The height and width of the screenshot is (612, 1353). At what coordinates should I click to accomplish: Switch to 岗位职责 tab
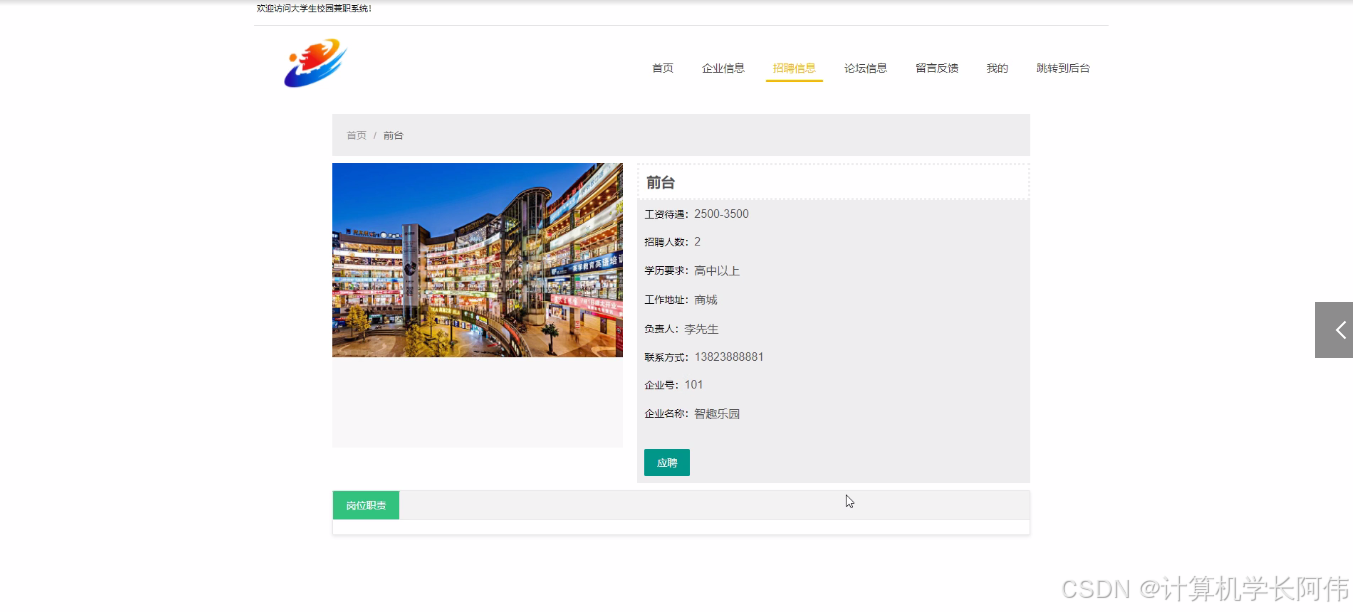366,506
